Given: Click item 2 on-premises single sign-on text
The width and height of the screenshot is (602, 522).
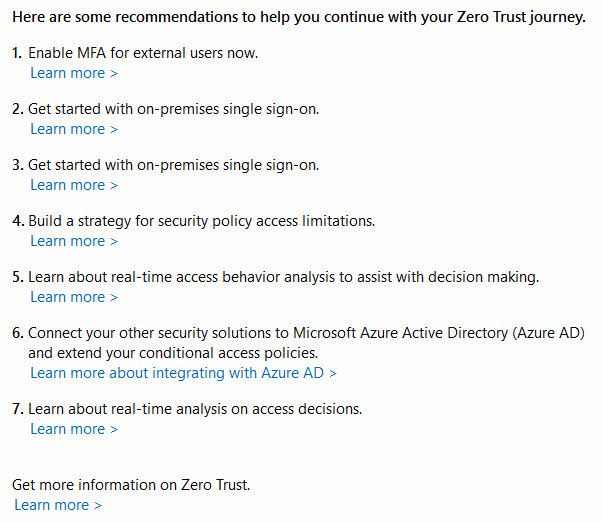Looking at the screenshot, I should (174, 109).
